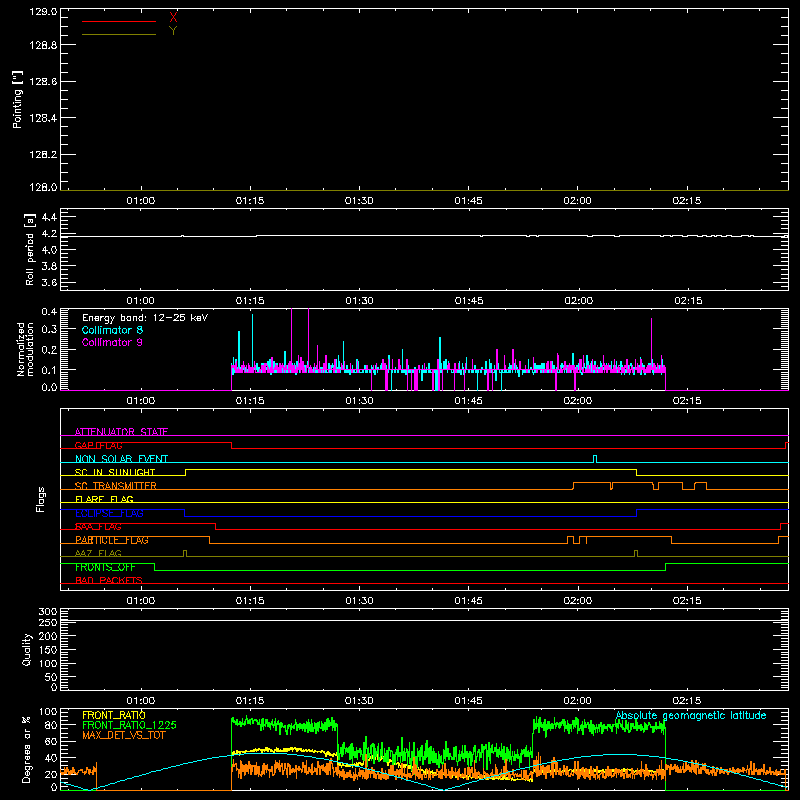Click the 128.6 tick label
This screenshot has height=800, width=800.
point(43,82)
